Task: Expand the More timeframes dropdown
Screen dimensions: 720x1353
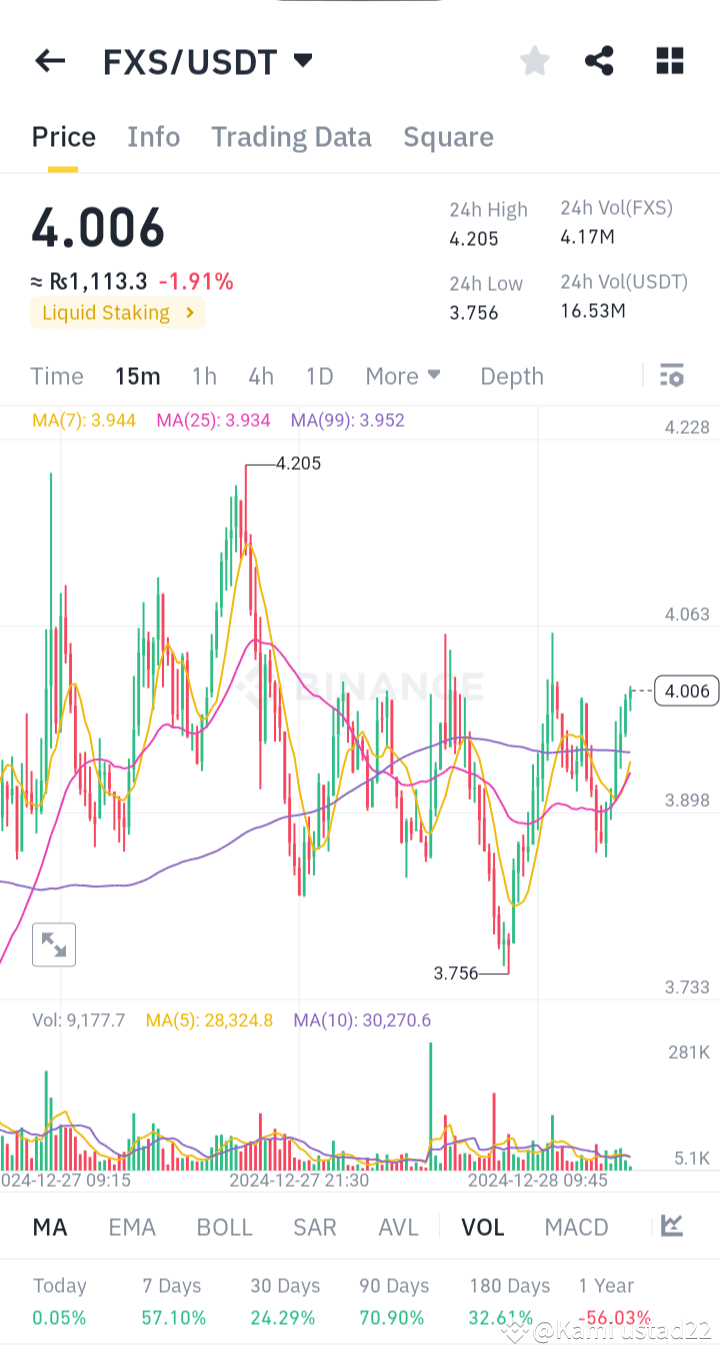Action: pyautogui.click(x=402, y=376)
